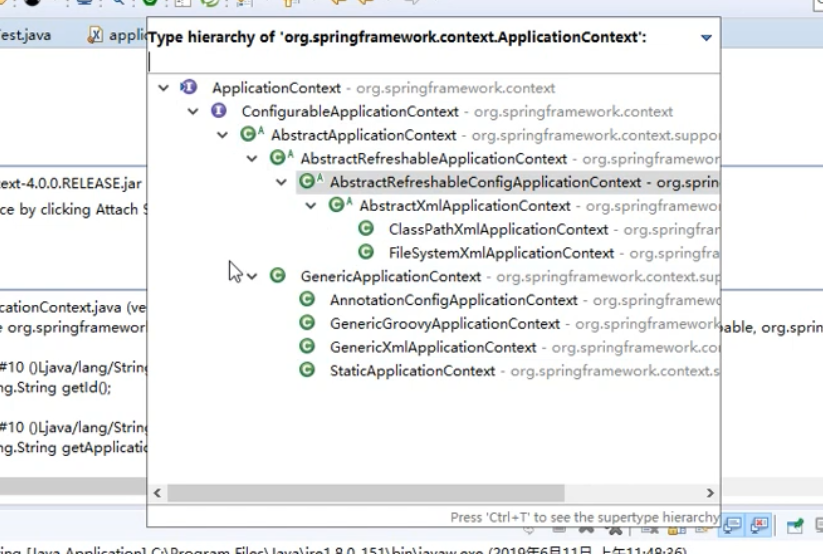Select StaticApplicationContext in the hierarchy

pyautogui.click(x=412, y=371)
